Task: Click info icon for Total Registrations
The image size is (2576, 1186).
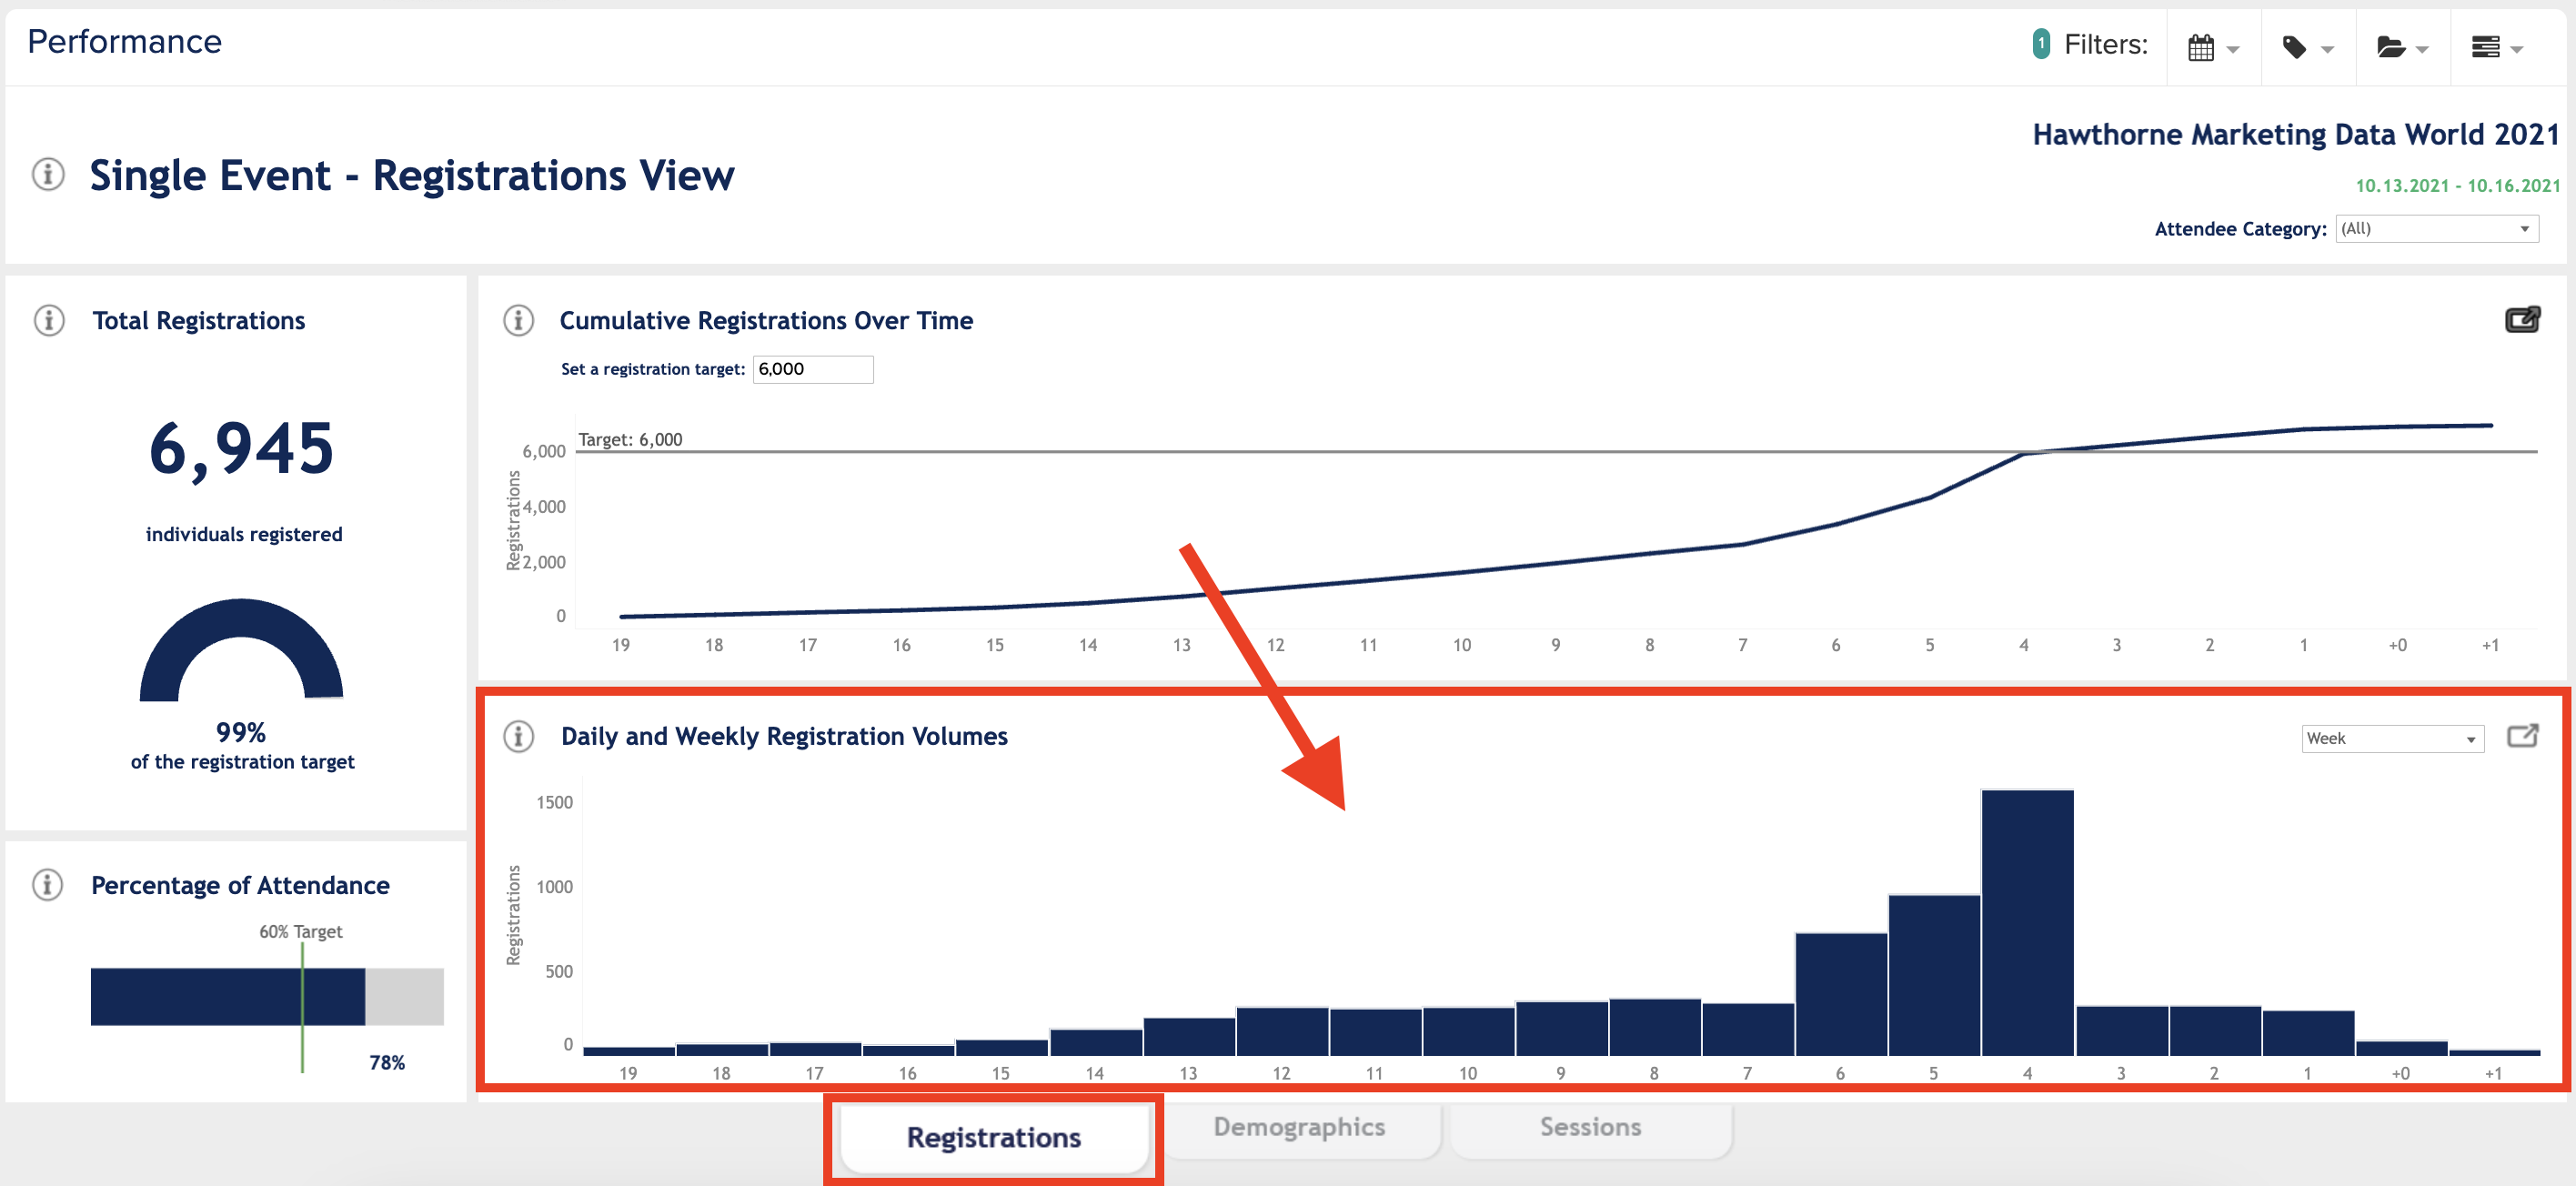Action: click(x=49, y=320)
